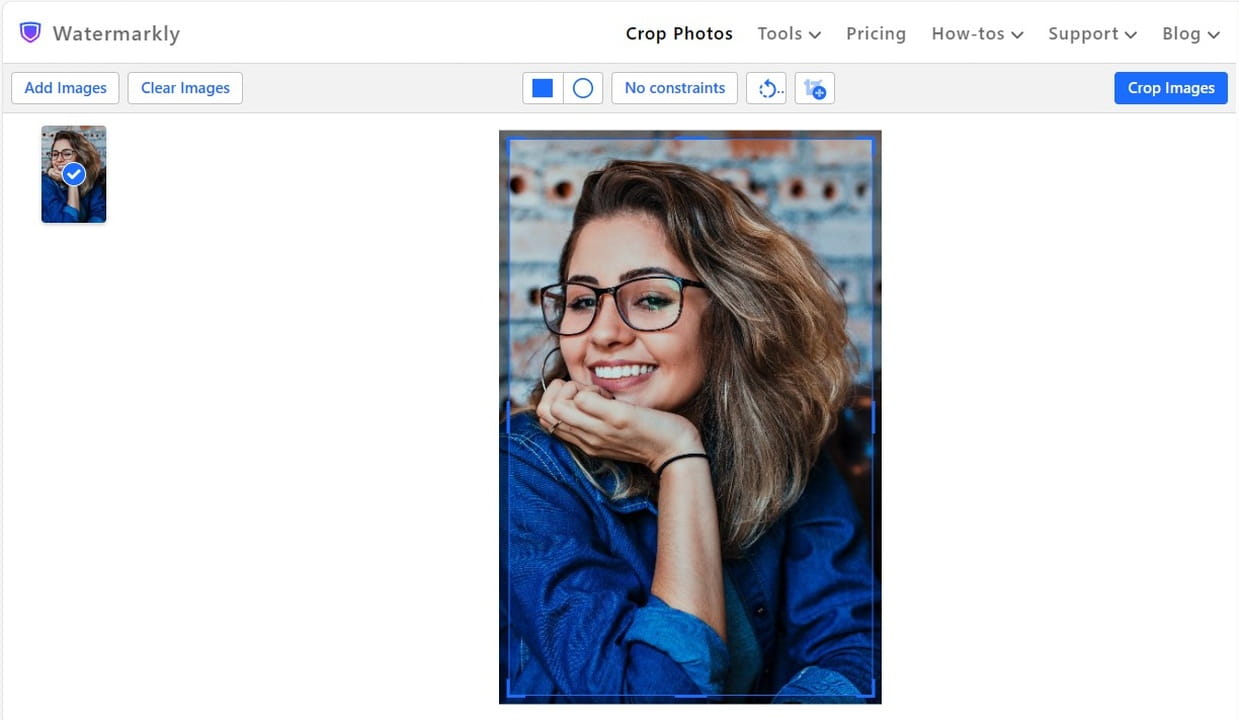The width and height of the screenshot is (1239, 720).
Task: Click the Watermarkly brand name
Action: coord(116,33)
